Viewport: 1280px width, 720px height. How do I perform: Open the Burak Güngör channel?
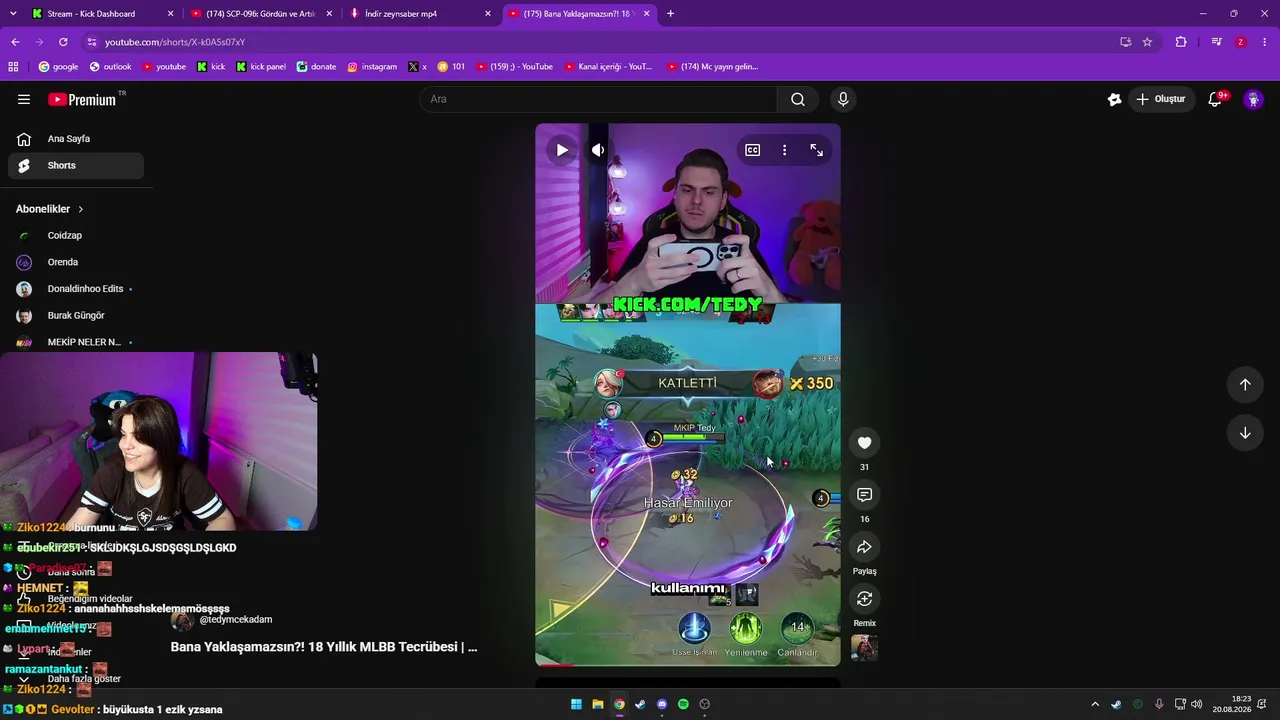click(76, 316)
